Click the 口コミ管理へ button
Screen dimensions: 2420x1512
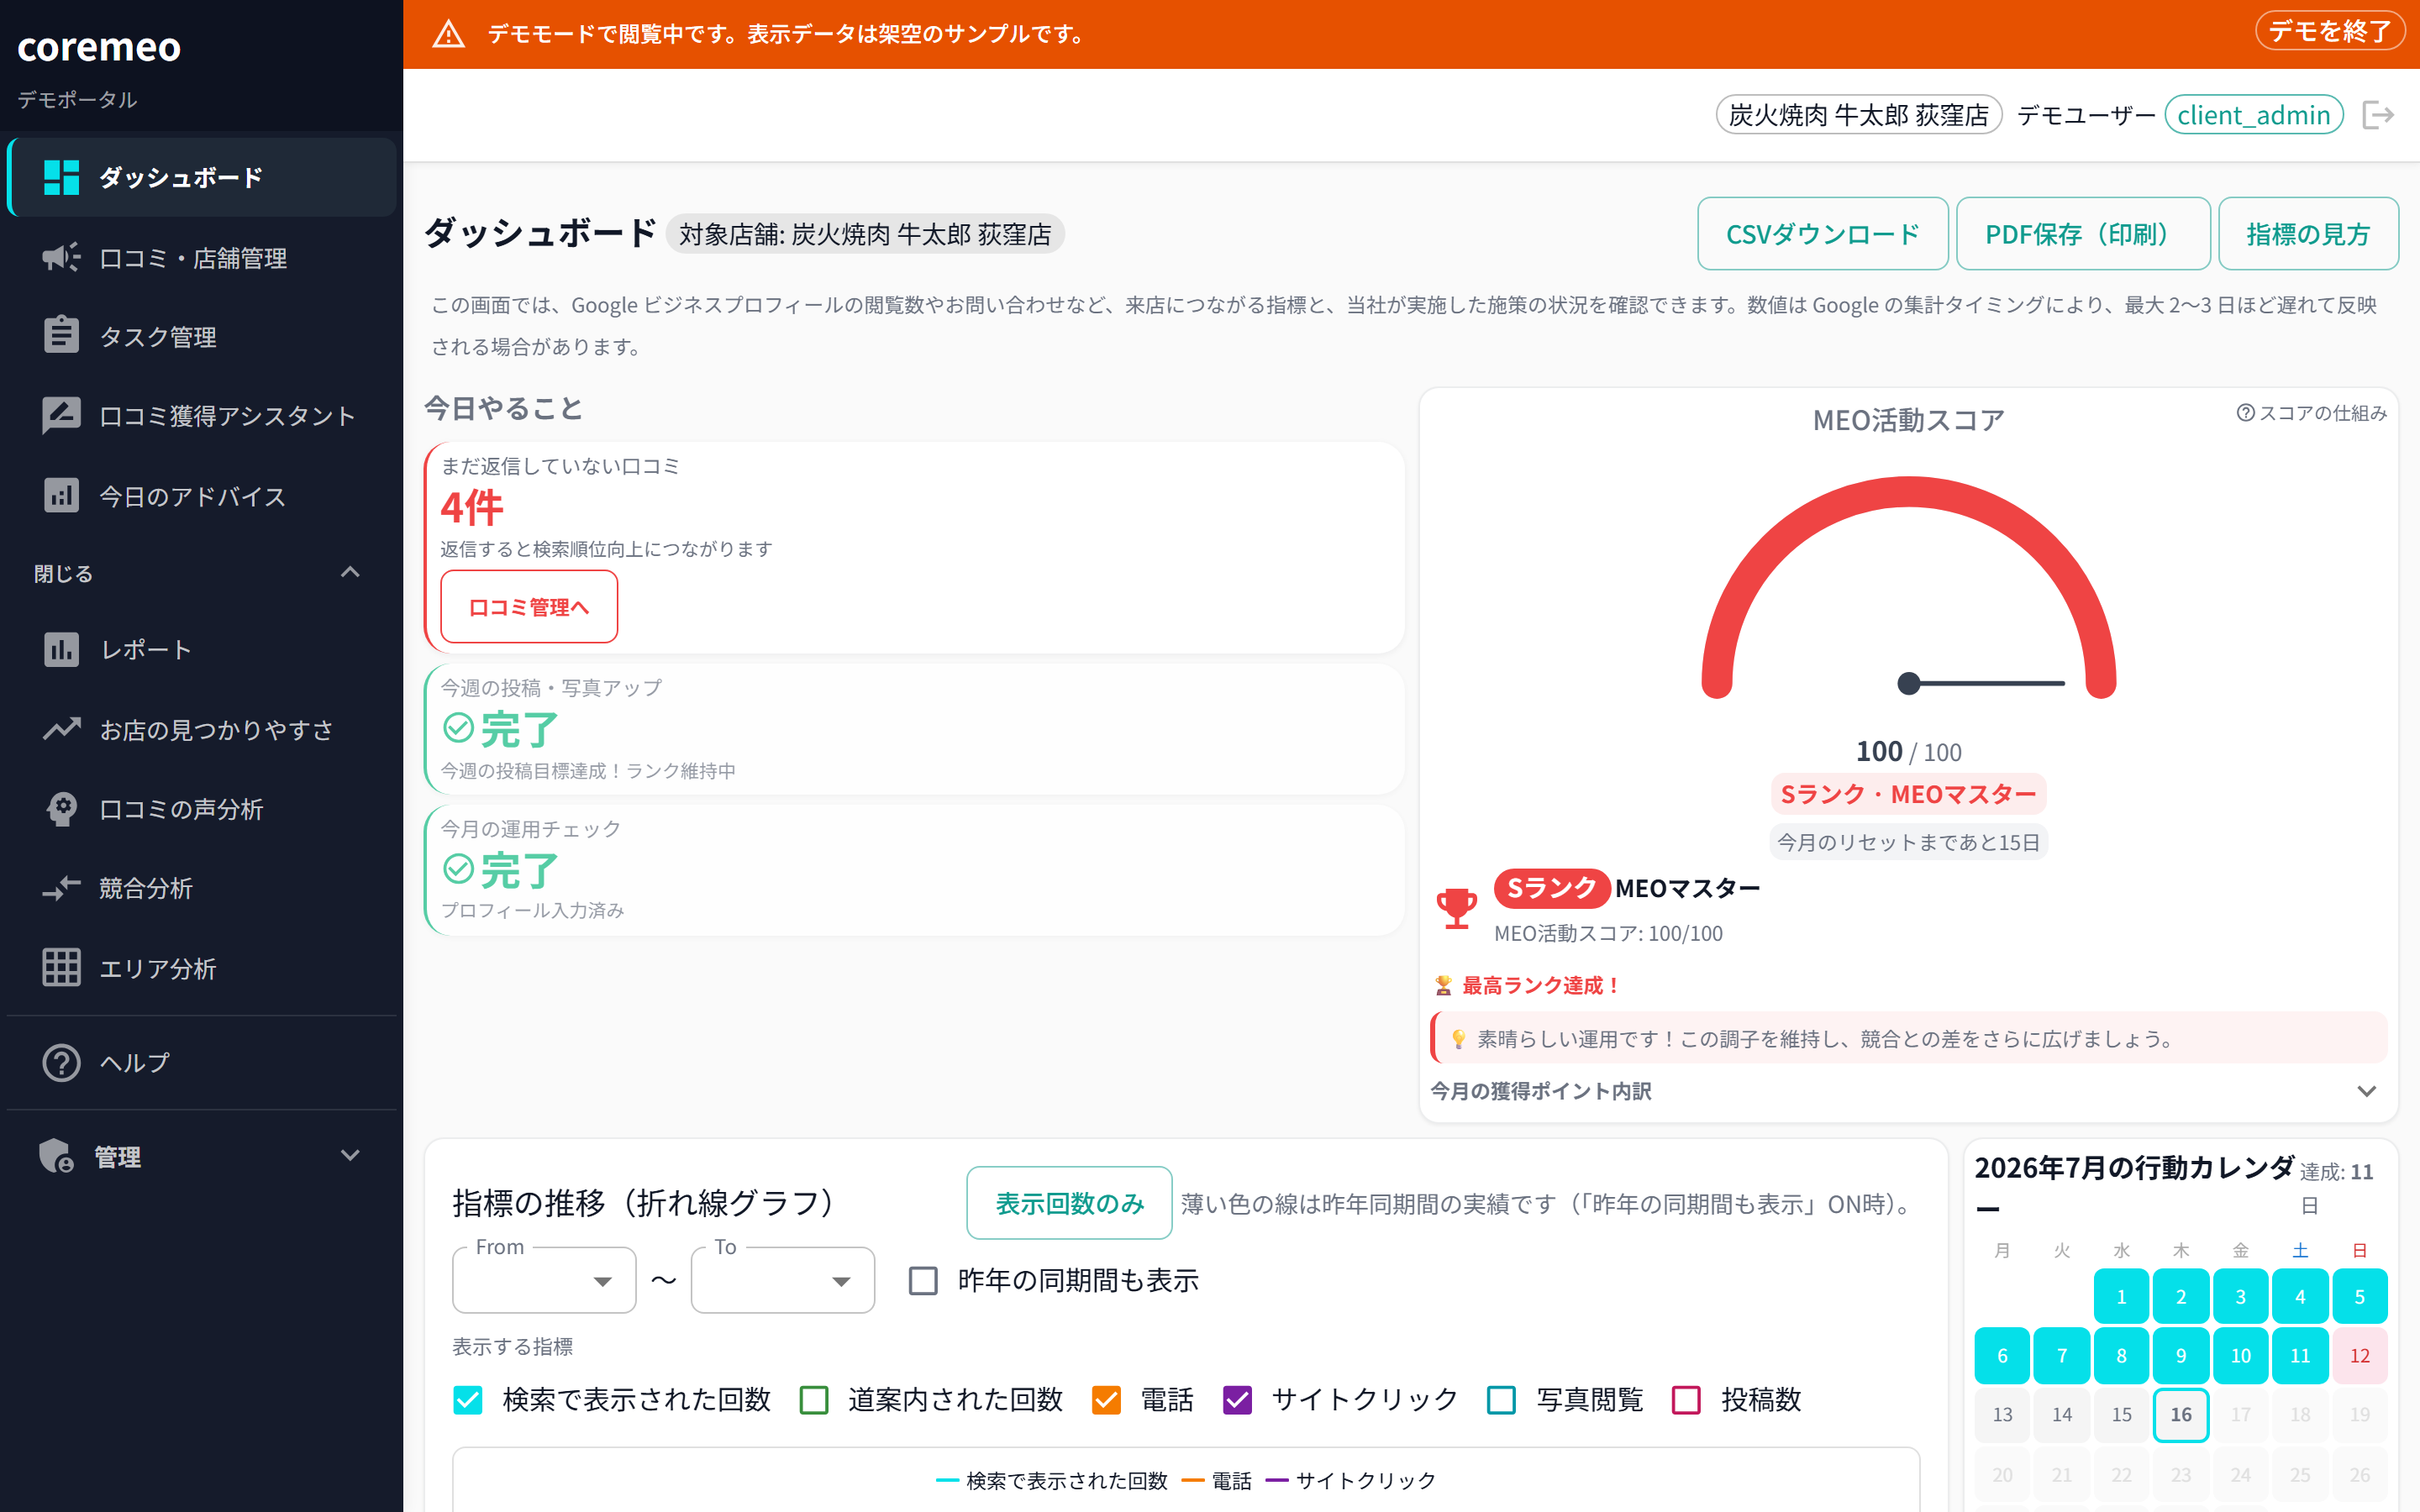click(529, 607)
